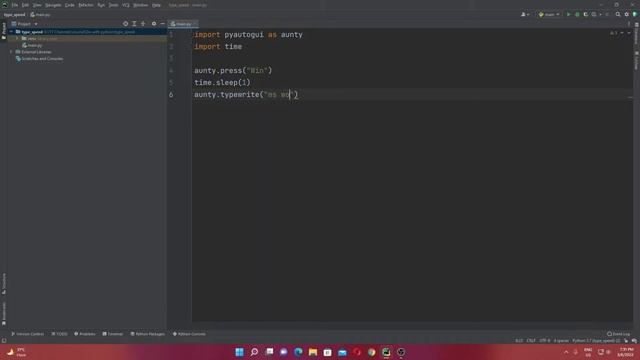Select the main.py editor tab

182,24
